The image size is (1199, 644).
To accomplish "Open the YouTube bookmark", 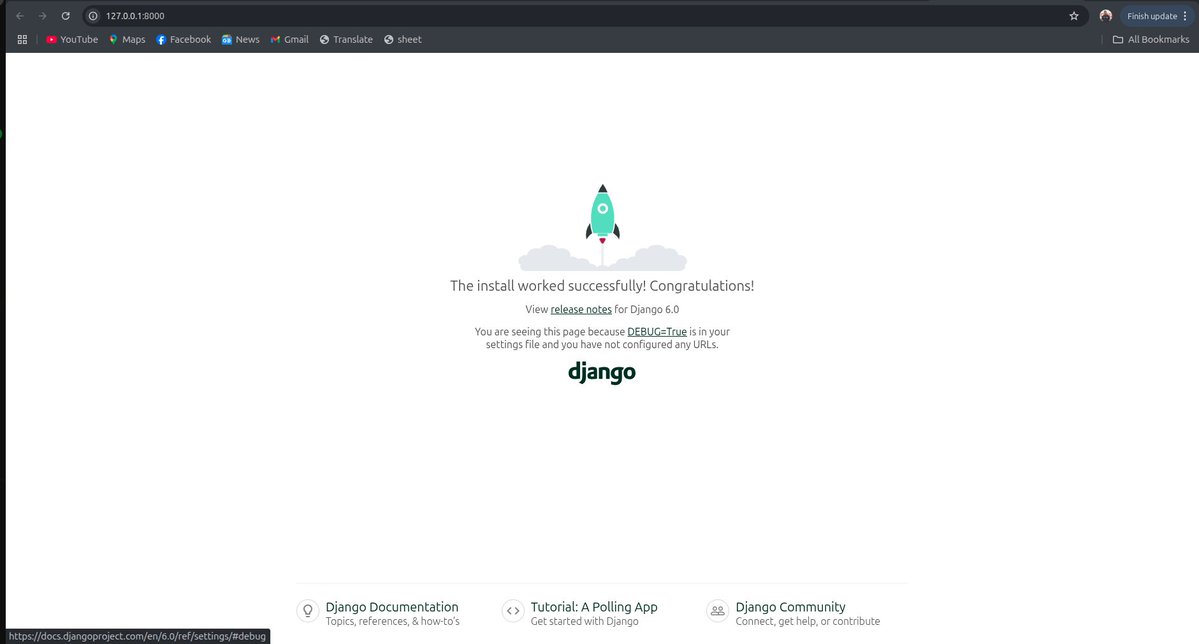I will (72, 40).
